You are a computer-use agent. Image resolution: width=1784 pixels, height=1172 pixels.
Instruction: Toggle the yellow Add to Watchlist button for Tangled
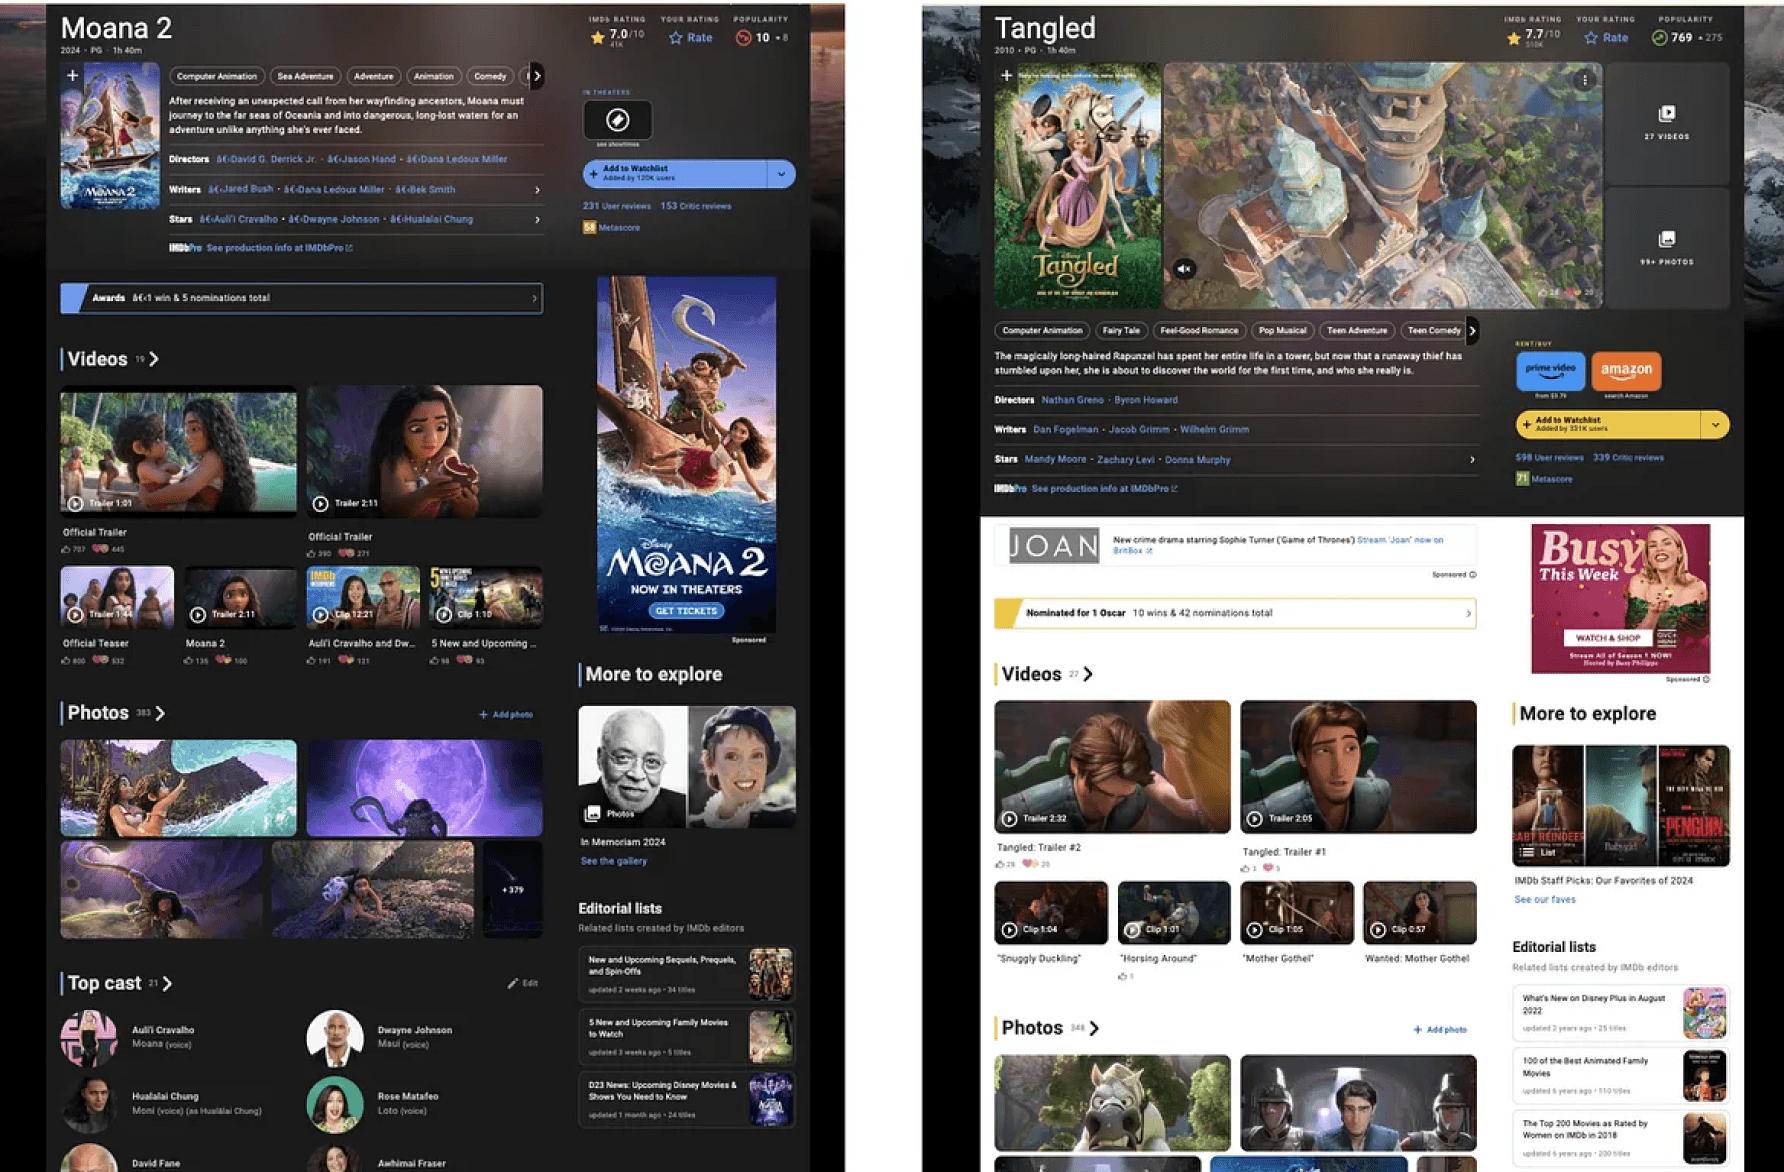1608,425
